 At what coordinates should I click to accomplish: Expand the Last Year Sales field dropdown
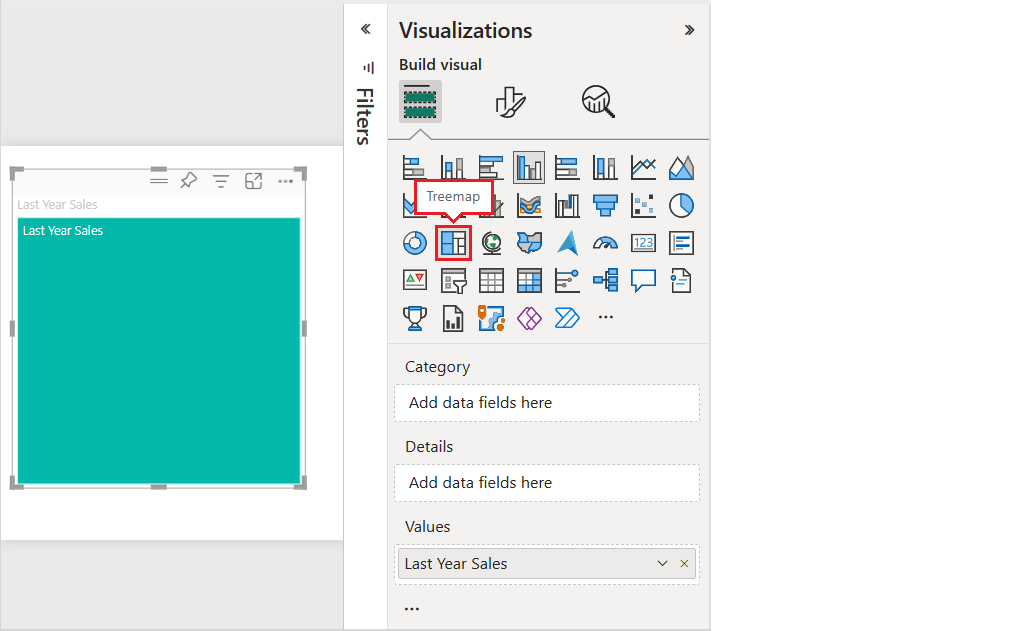[x=662, y=563]
